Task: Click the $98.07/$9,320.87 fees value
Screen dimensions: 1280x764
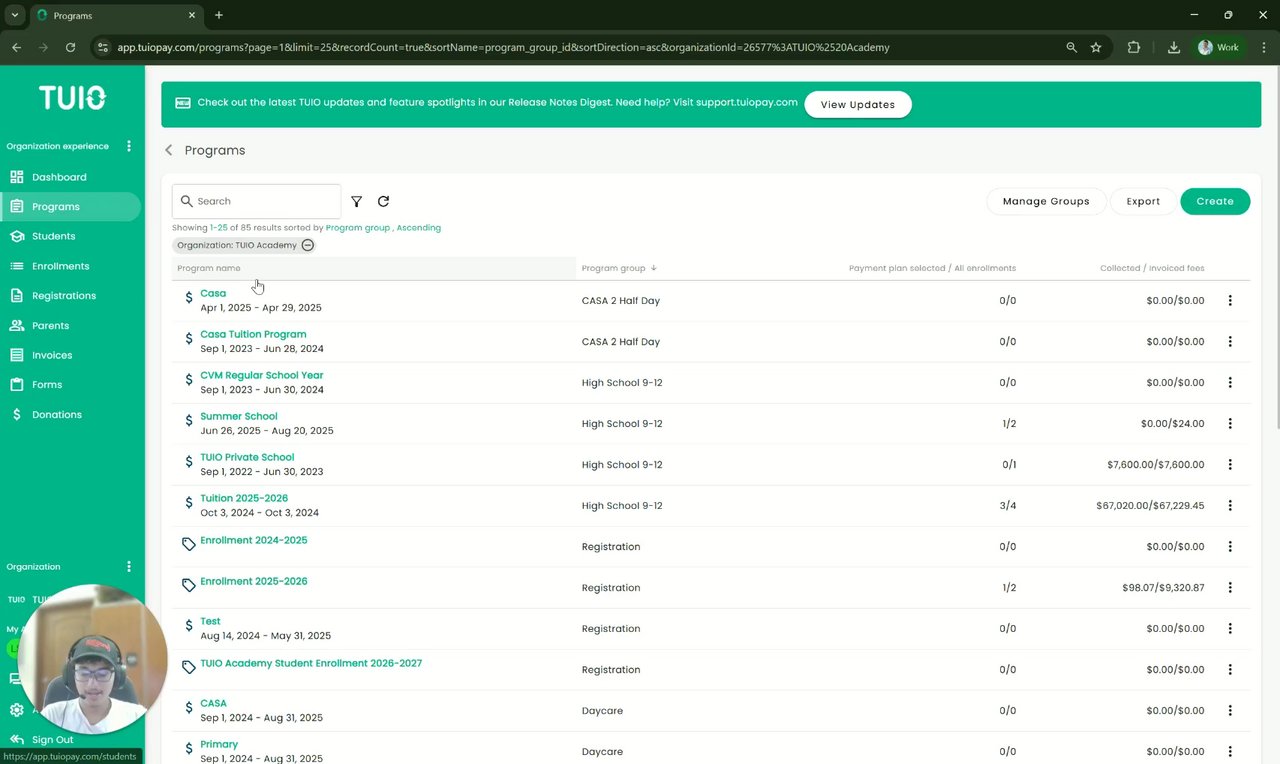Action: point(1163,587)
